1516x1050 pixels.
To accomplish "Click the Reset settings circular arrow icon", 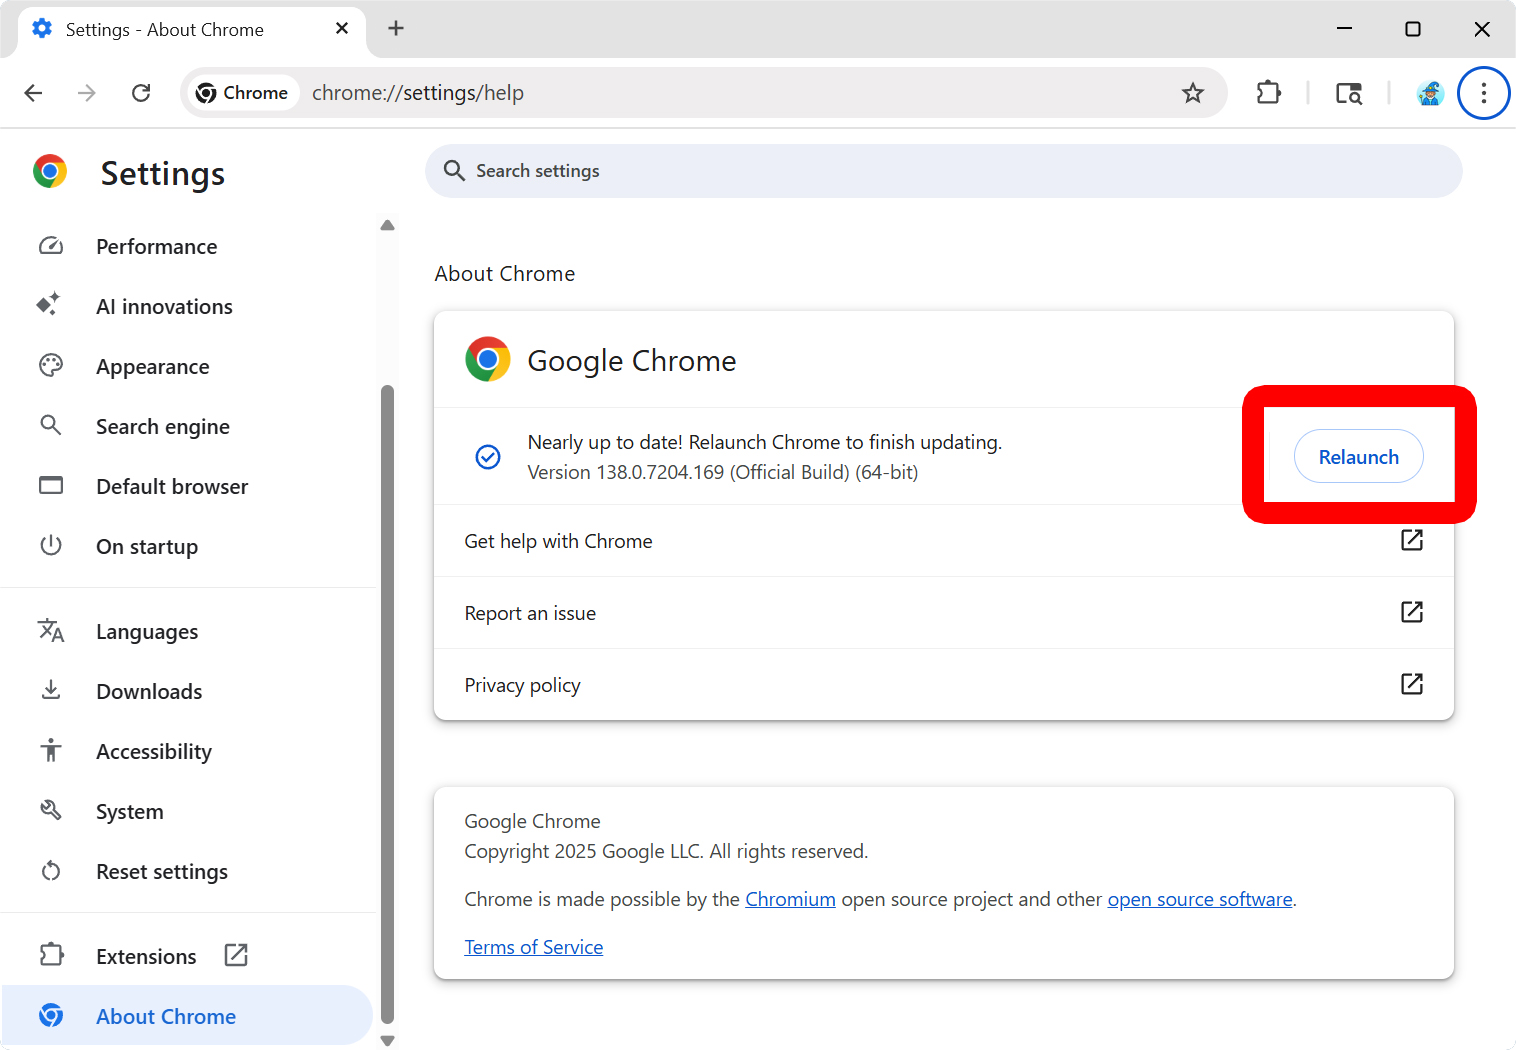I will click(x=51, y=871).
